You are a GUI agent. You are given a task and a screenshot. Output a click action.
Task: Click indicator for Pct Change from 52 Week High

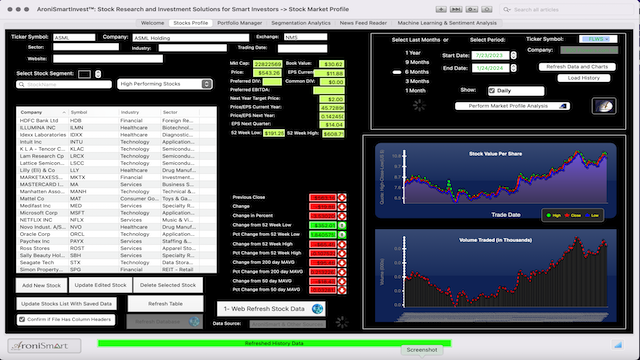[x=342, y=253]
